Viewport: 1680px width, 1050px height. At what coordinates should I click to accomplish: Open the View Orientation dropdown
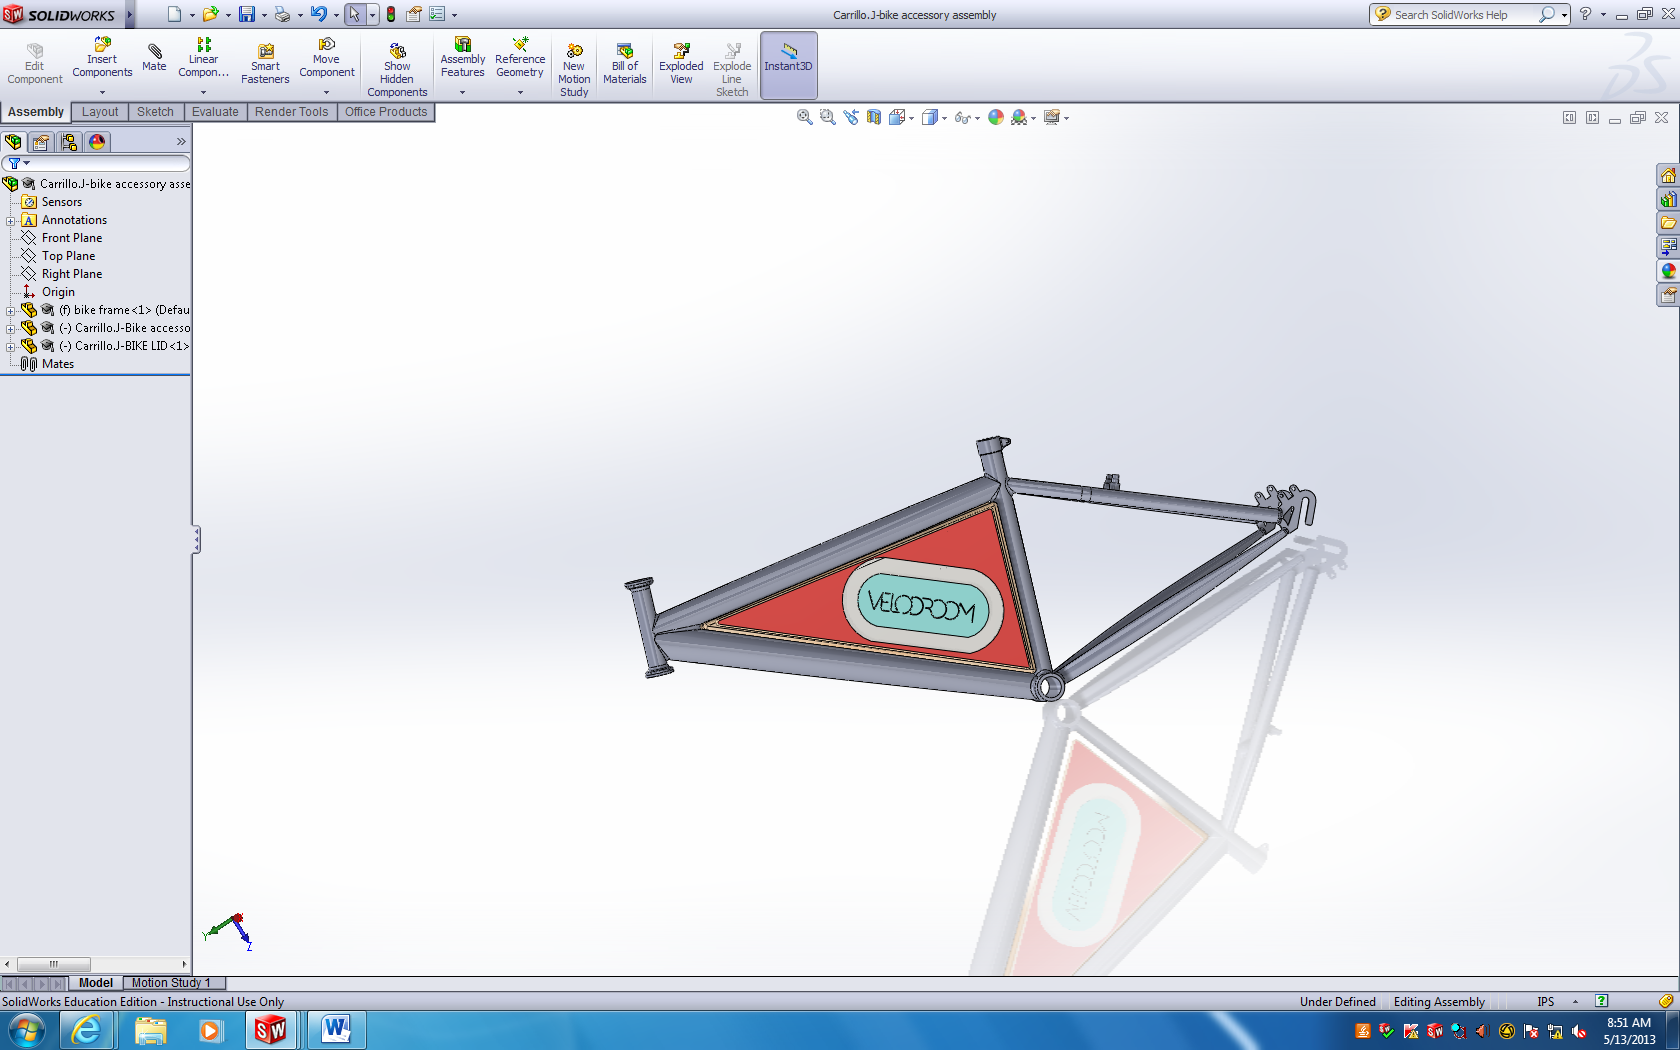click(911, 118)
